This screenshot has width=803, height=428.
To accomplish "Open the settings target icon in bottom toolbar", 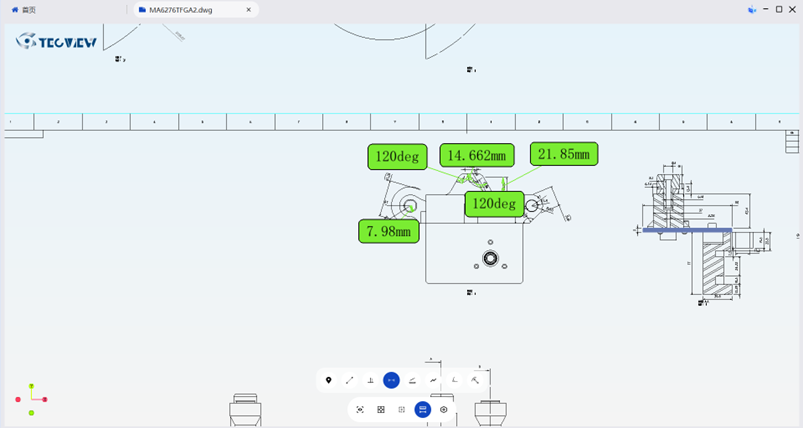I will [444, 410].
